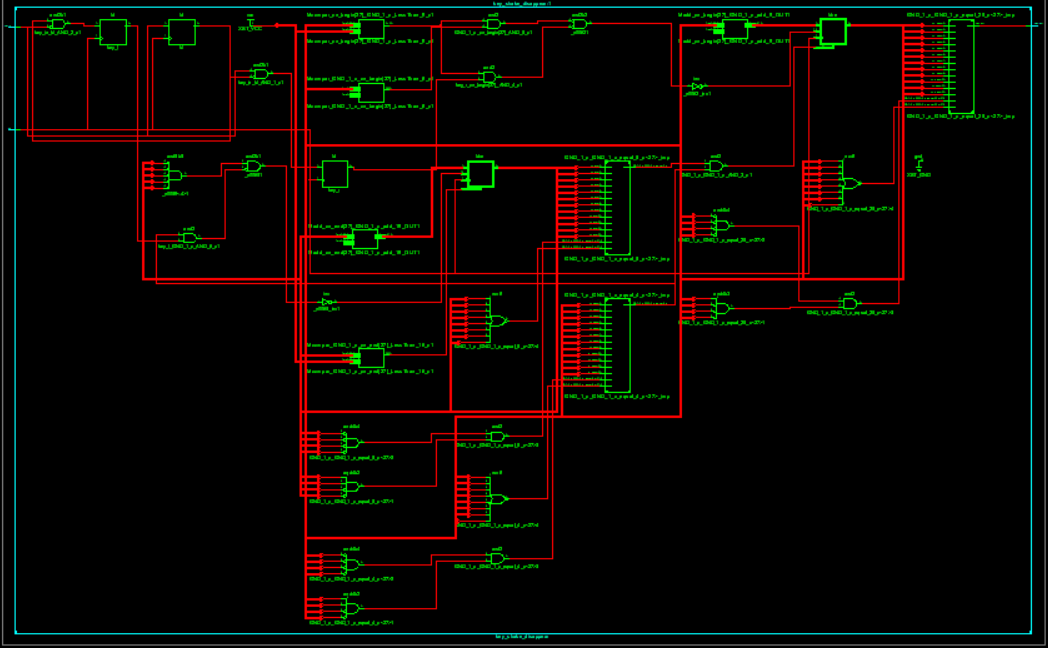Select the inv inverter buffer near top right
This screenshot has width=1048, height=648.
696,86
